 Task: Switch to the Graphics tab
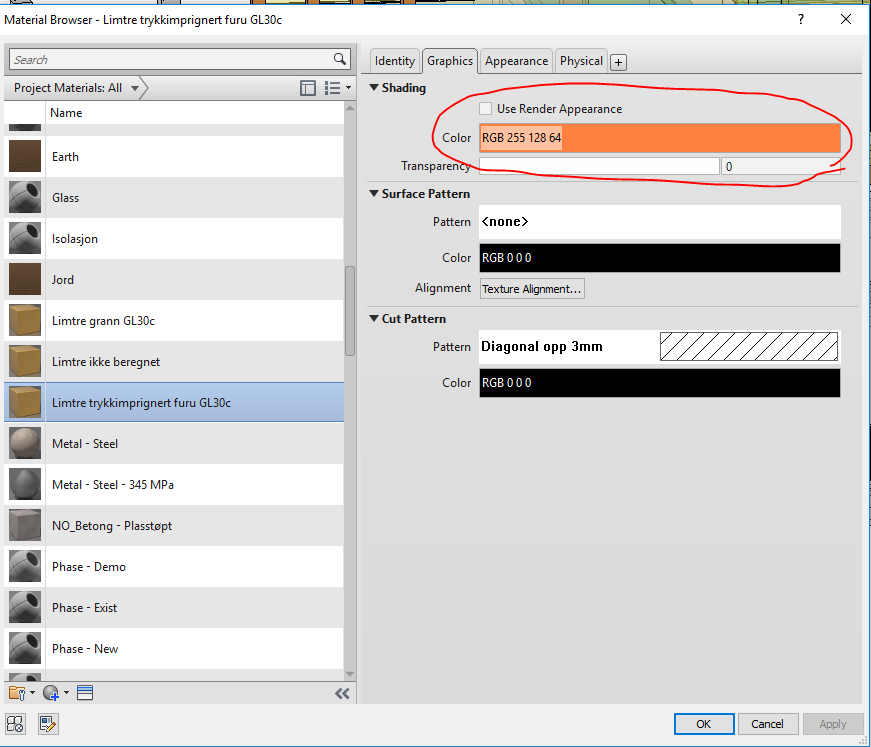coord(449,61)
